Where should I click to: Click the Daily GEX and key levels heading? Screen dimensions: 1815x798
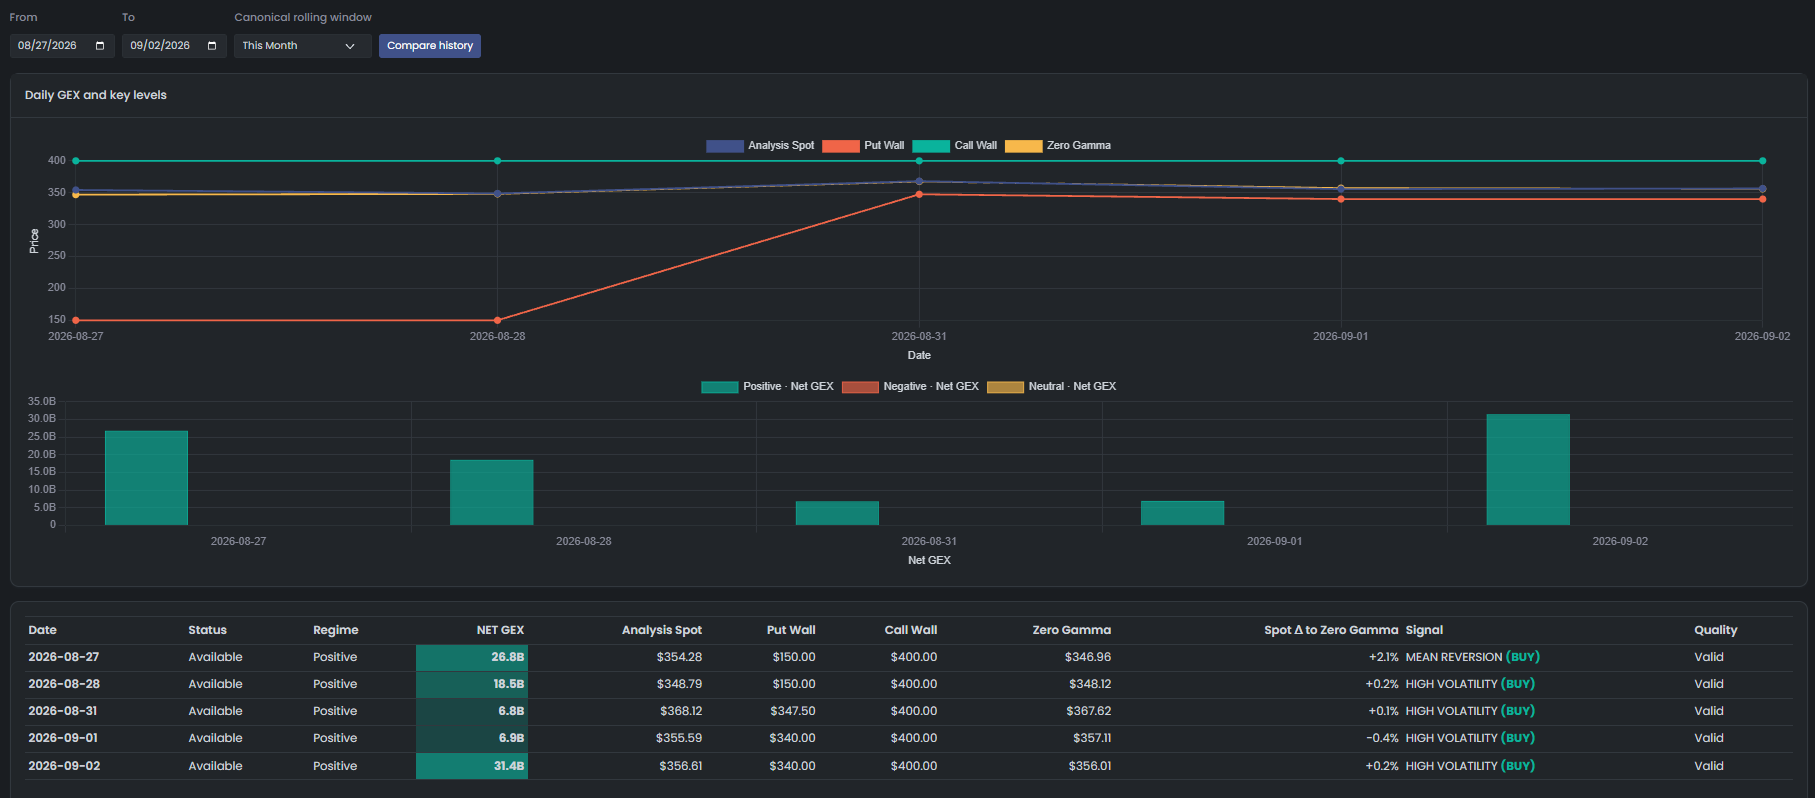pyautogui.click(x=96, y=95)
